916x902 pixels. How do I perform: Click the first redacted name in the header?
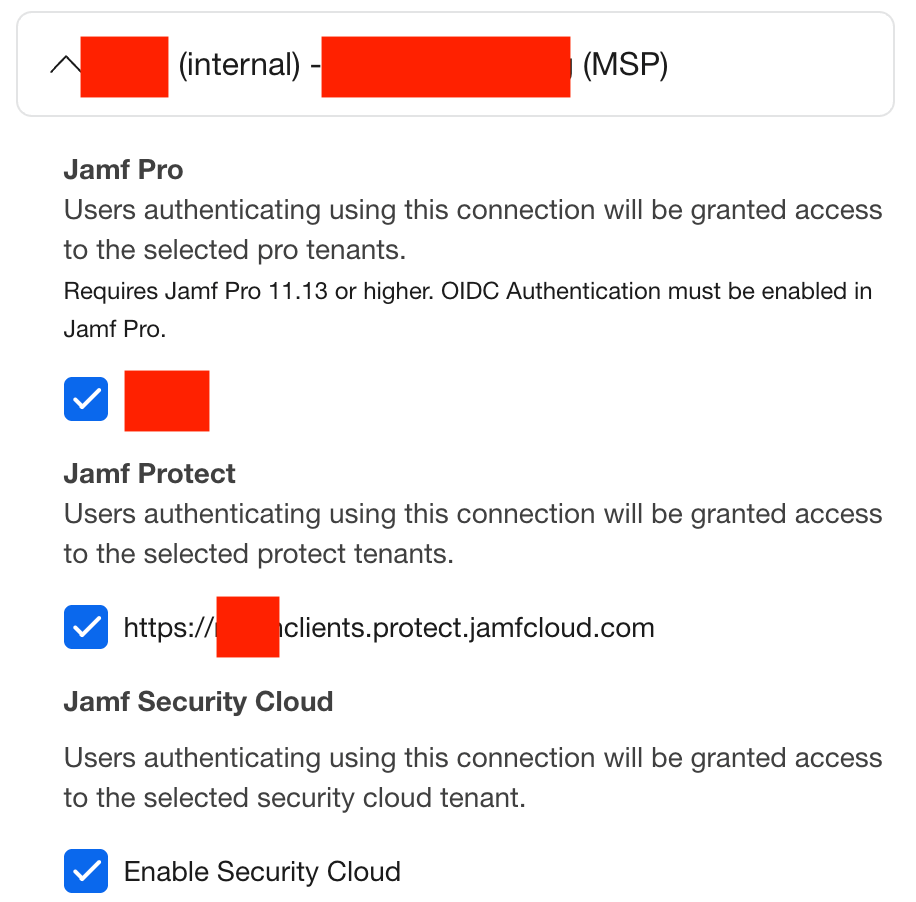point(124,66)
